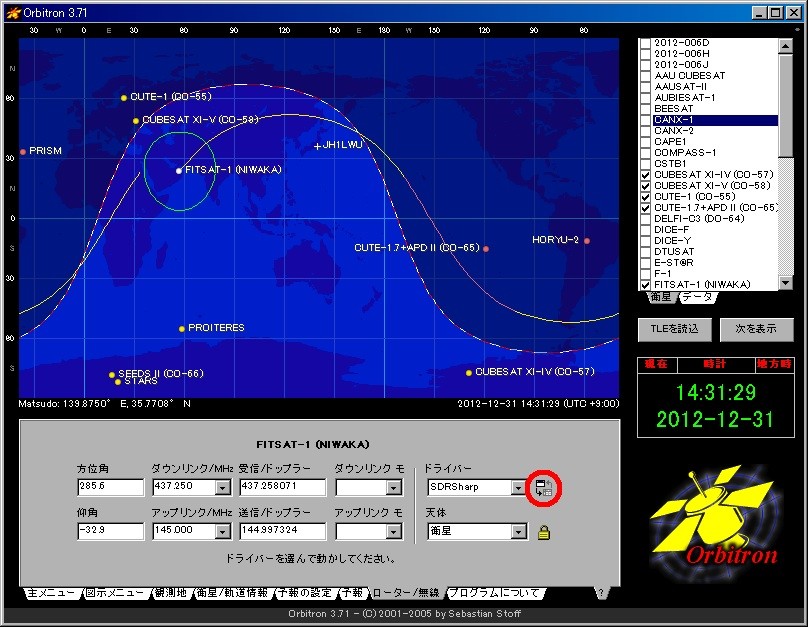Select E-ST@R in the satellite list
The image size is (808, 627).
pyautogui.click(x=674, y=263)
